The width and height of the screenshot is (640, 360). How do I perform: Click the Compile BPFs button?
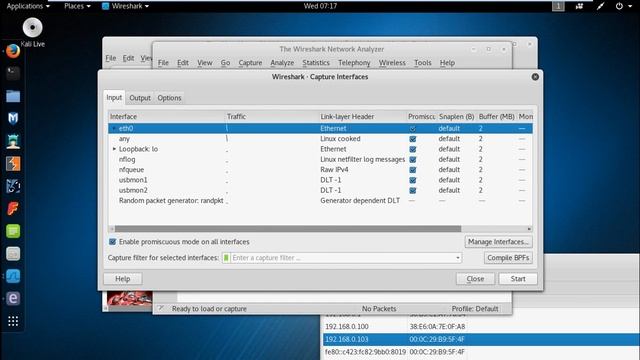pyautogui.click(x=508, y=258)
